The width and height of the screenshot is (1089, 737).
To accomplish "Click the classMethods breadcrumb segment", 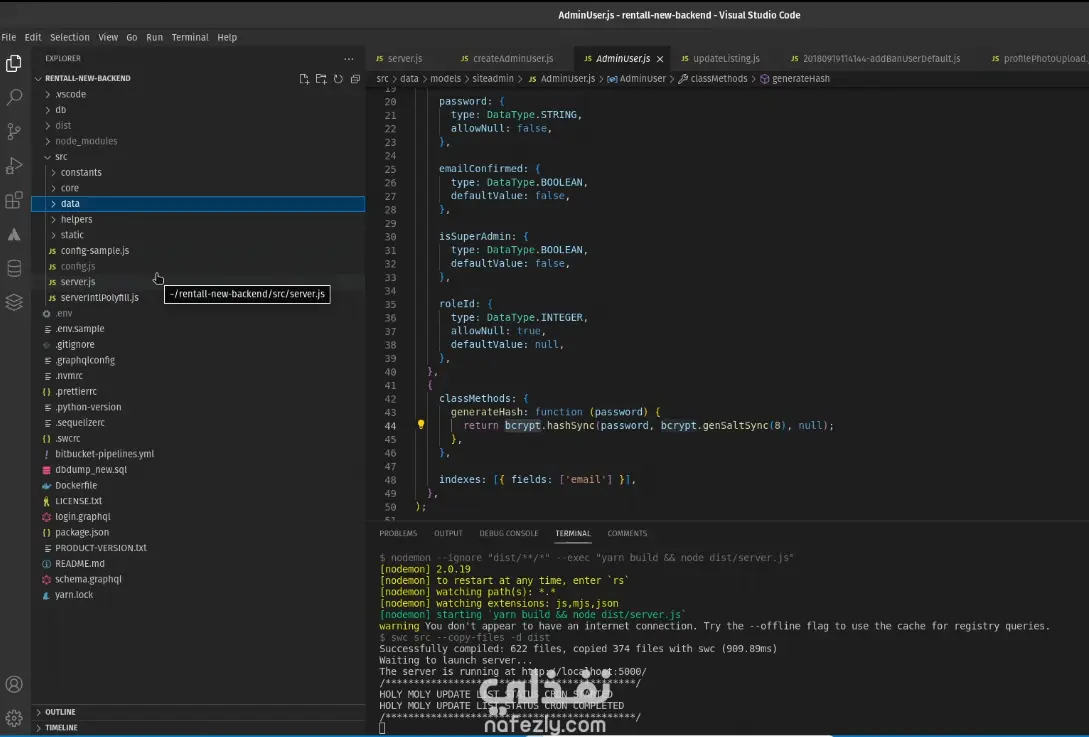I will pyautogui.click(x=719, y=79).
